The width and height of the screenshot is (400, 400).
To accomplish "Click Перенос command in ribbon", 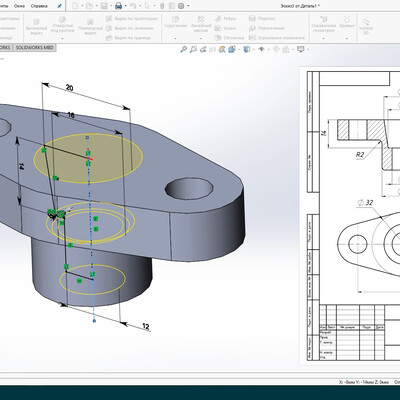I will pos(262,19).
